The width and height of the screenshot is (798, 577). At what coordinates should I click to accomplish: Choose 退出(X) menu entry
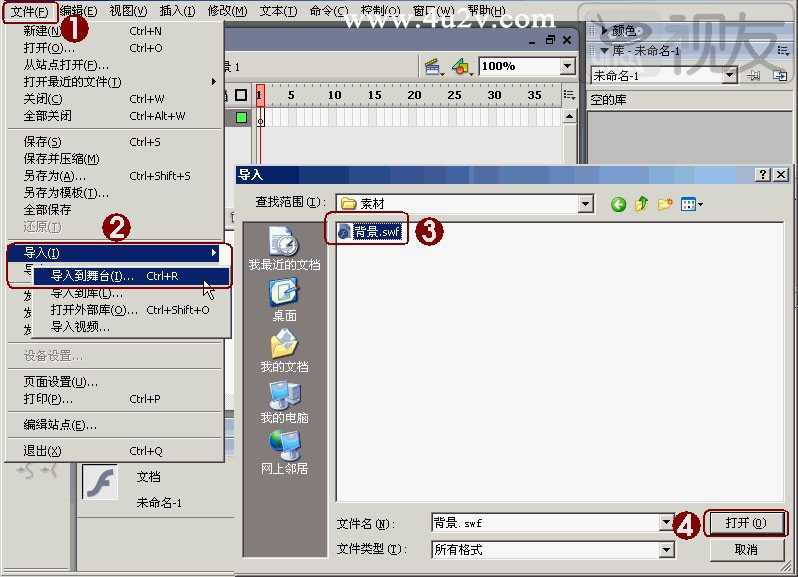point(115,451)
